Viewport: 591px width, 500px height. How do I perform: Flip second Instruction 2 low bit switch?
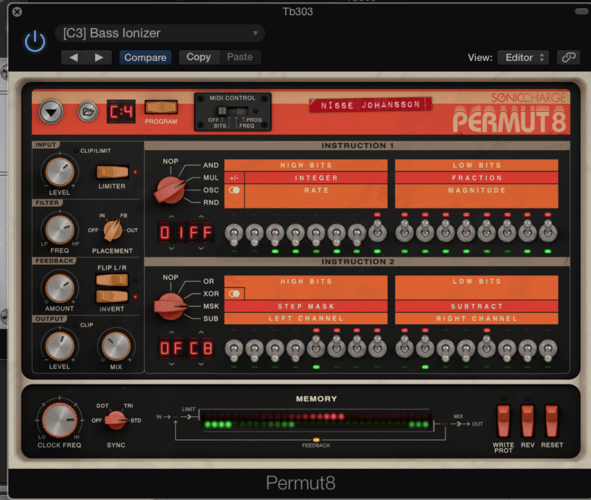tap(425, 347)
